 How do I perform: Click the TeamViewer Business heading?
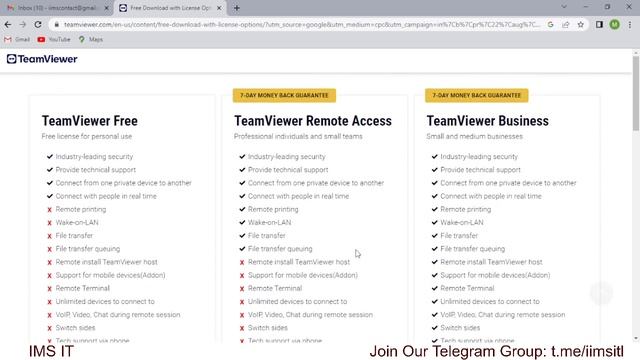click(488, 121)
